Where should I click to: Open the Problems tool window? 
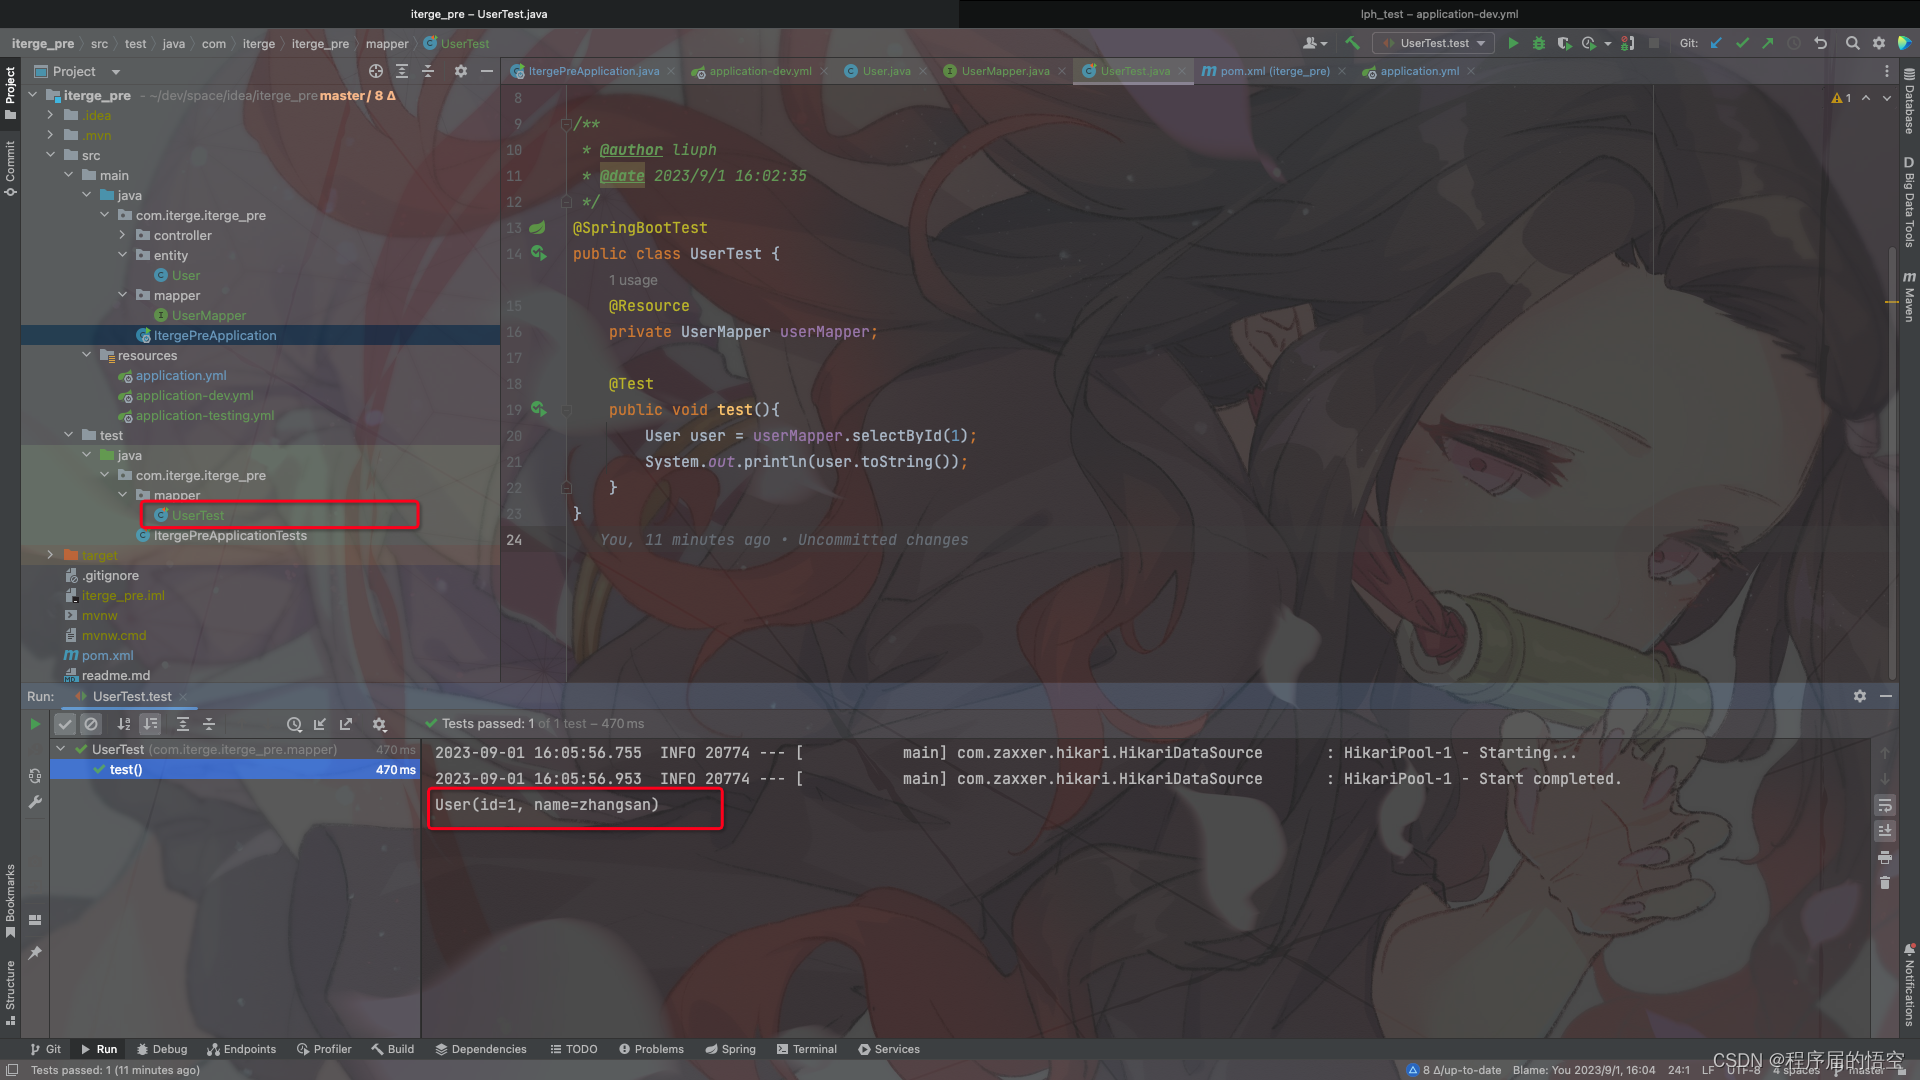pyautogui.click(x=651, y=1049)
